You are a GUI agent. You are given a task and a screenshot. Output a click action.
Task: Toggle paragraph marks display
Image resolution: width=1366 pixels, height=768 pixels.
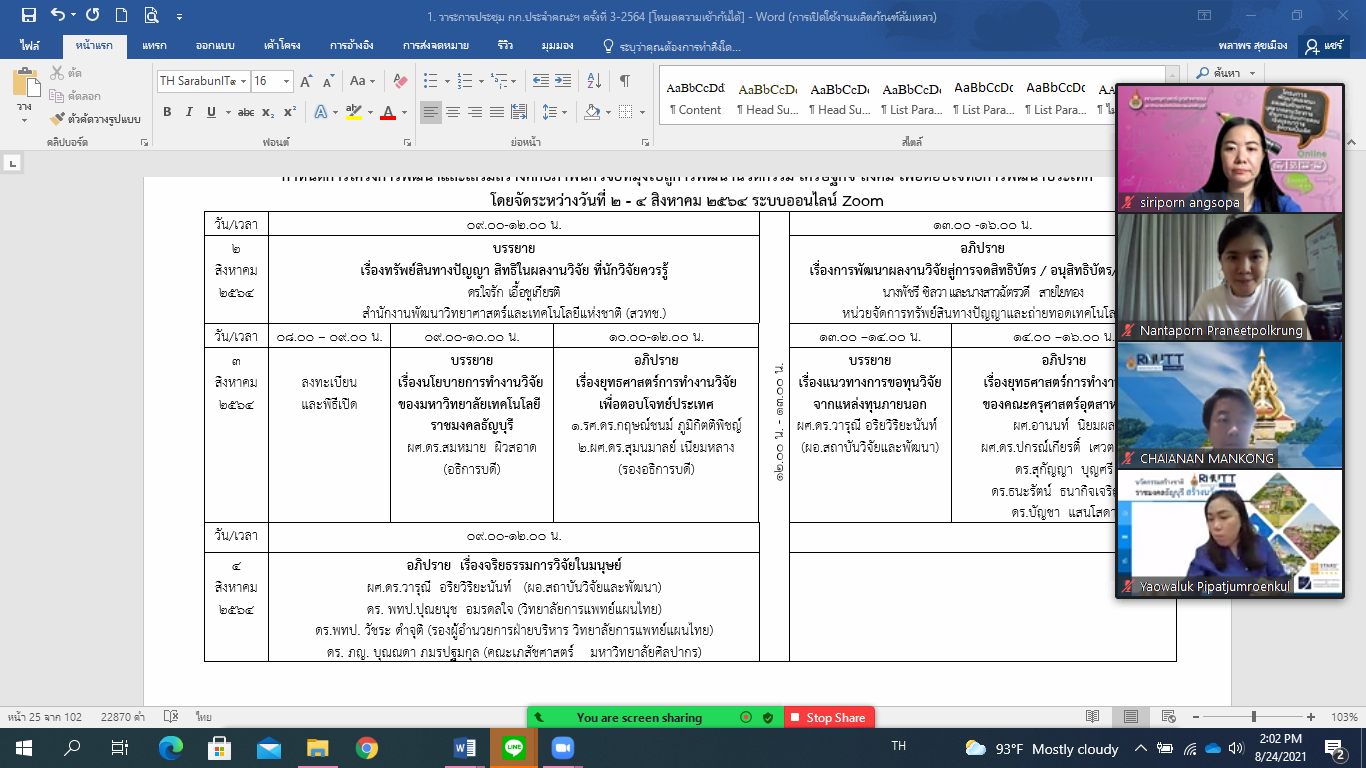coord(625,81)
